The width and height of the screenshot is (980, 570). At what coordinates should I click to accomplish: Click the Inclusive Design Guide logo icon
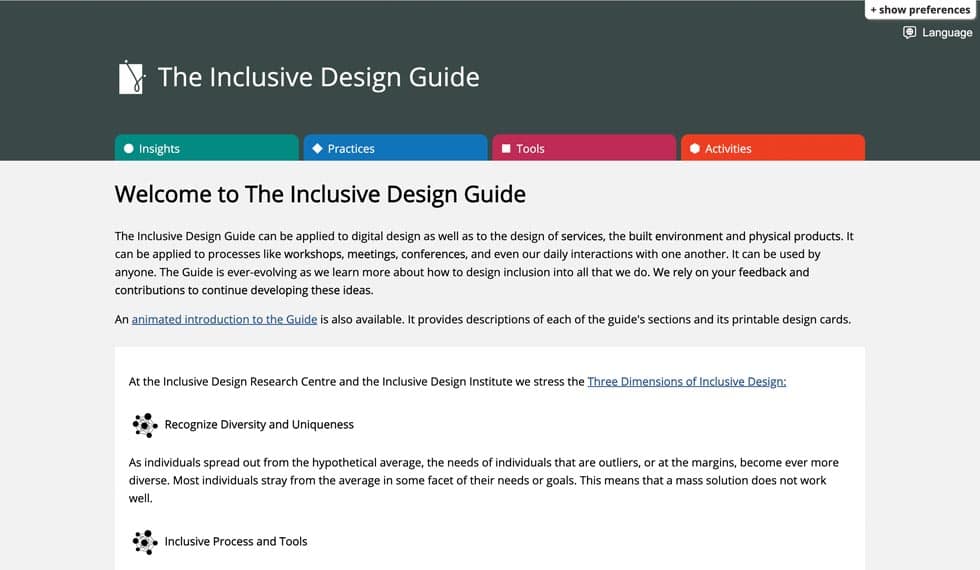point(132,78)
